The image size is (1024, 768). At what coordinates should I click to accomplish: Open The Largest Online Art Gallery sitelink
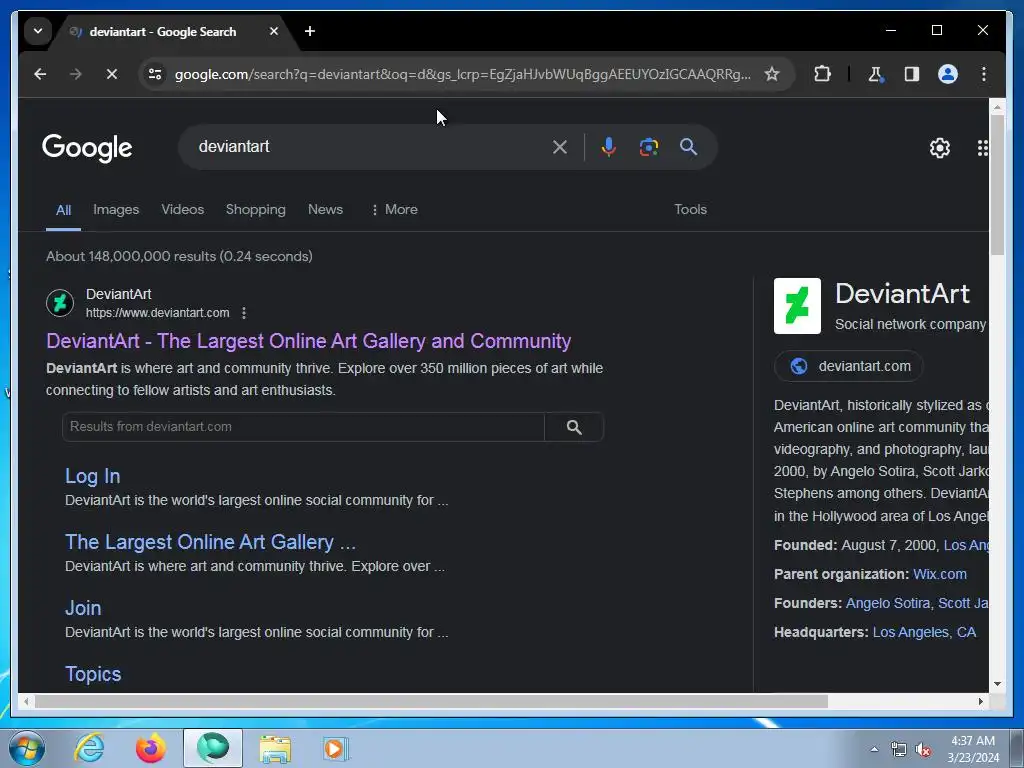tap(210, 542)
